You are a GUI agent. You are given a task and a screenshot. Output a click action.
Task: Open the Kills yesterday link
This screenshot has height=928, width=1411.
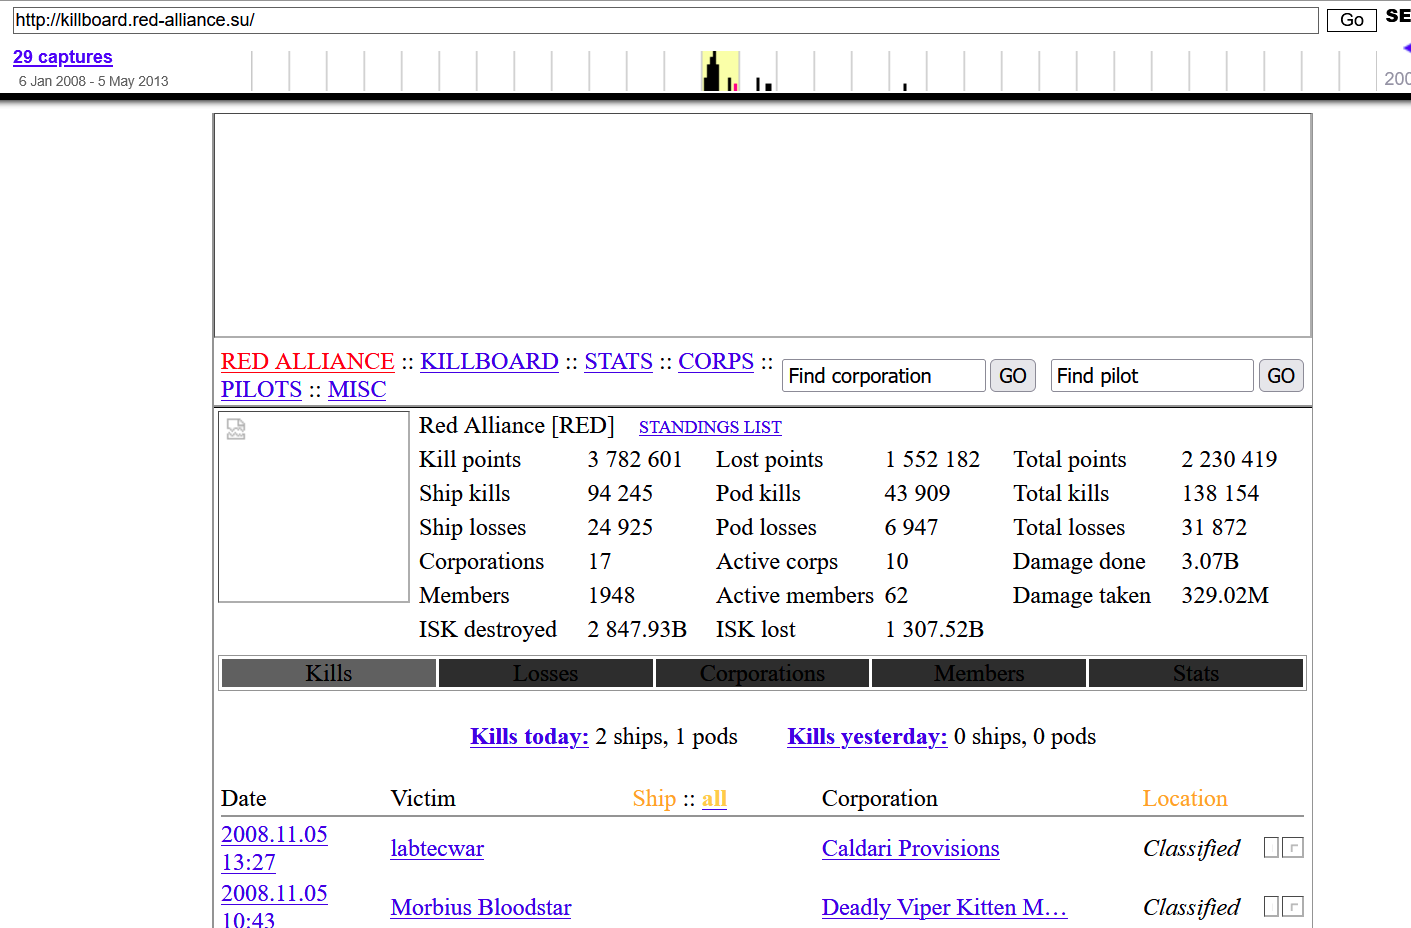point(867,736)
